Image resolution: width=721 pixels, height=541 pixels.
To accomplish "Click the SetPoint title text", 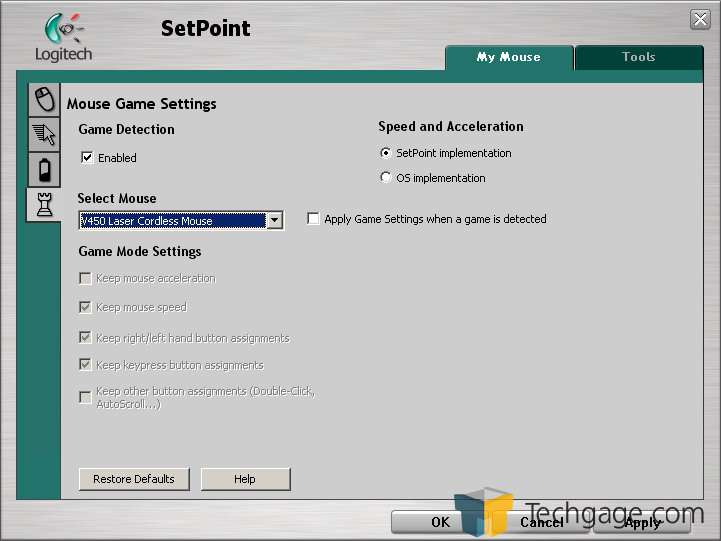I will click(x=206, y=28).
